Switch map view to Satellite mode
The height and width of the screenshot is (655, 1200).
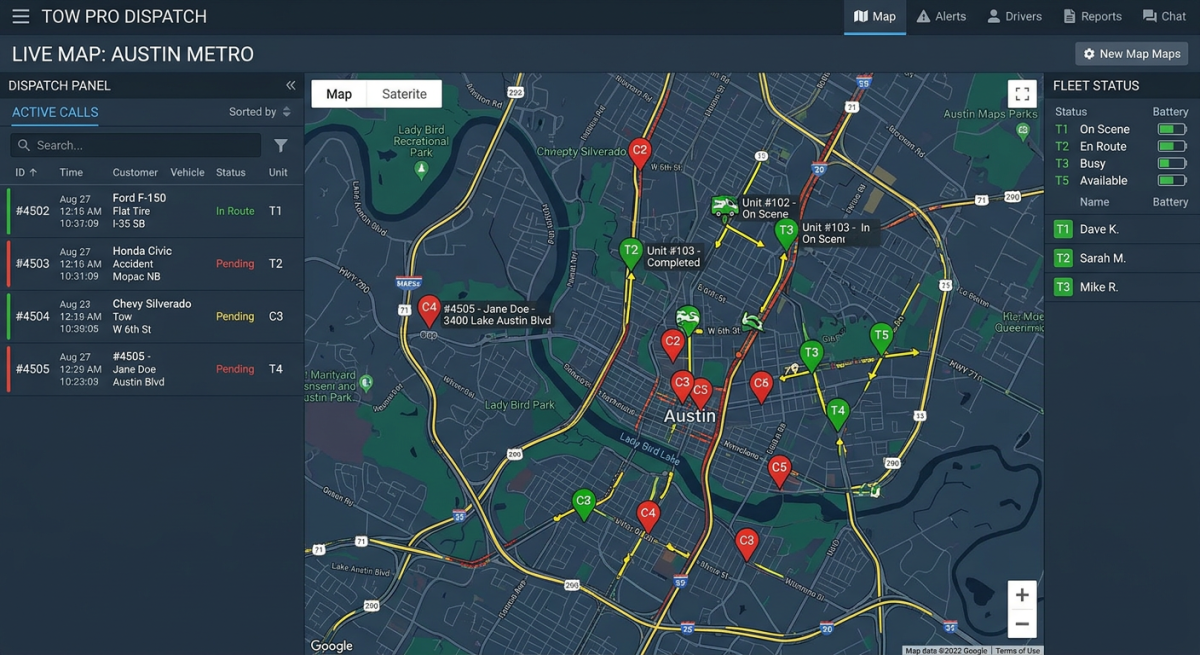[404, 94]
